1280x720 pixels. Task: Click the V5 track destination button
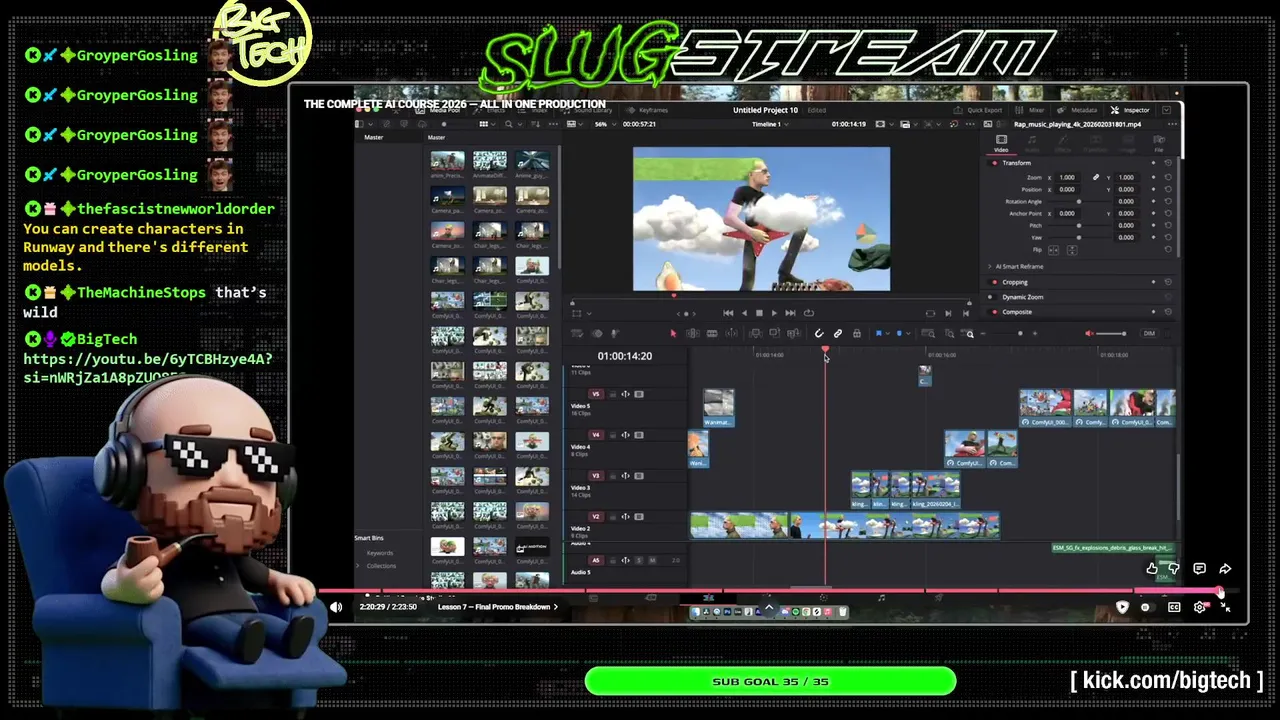tap(596, 394)
